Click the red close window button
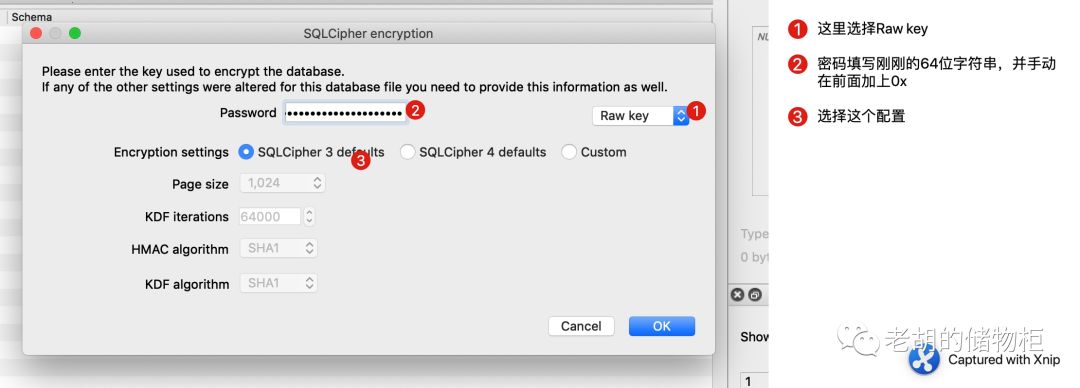Viewport: 1080px width, 388px height. click(x=36, y=33)
